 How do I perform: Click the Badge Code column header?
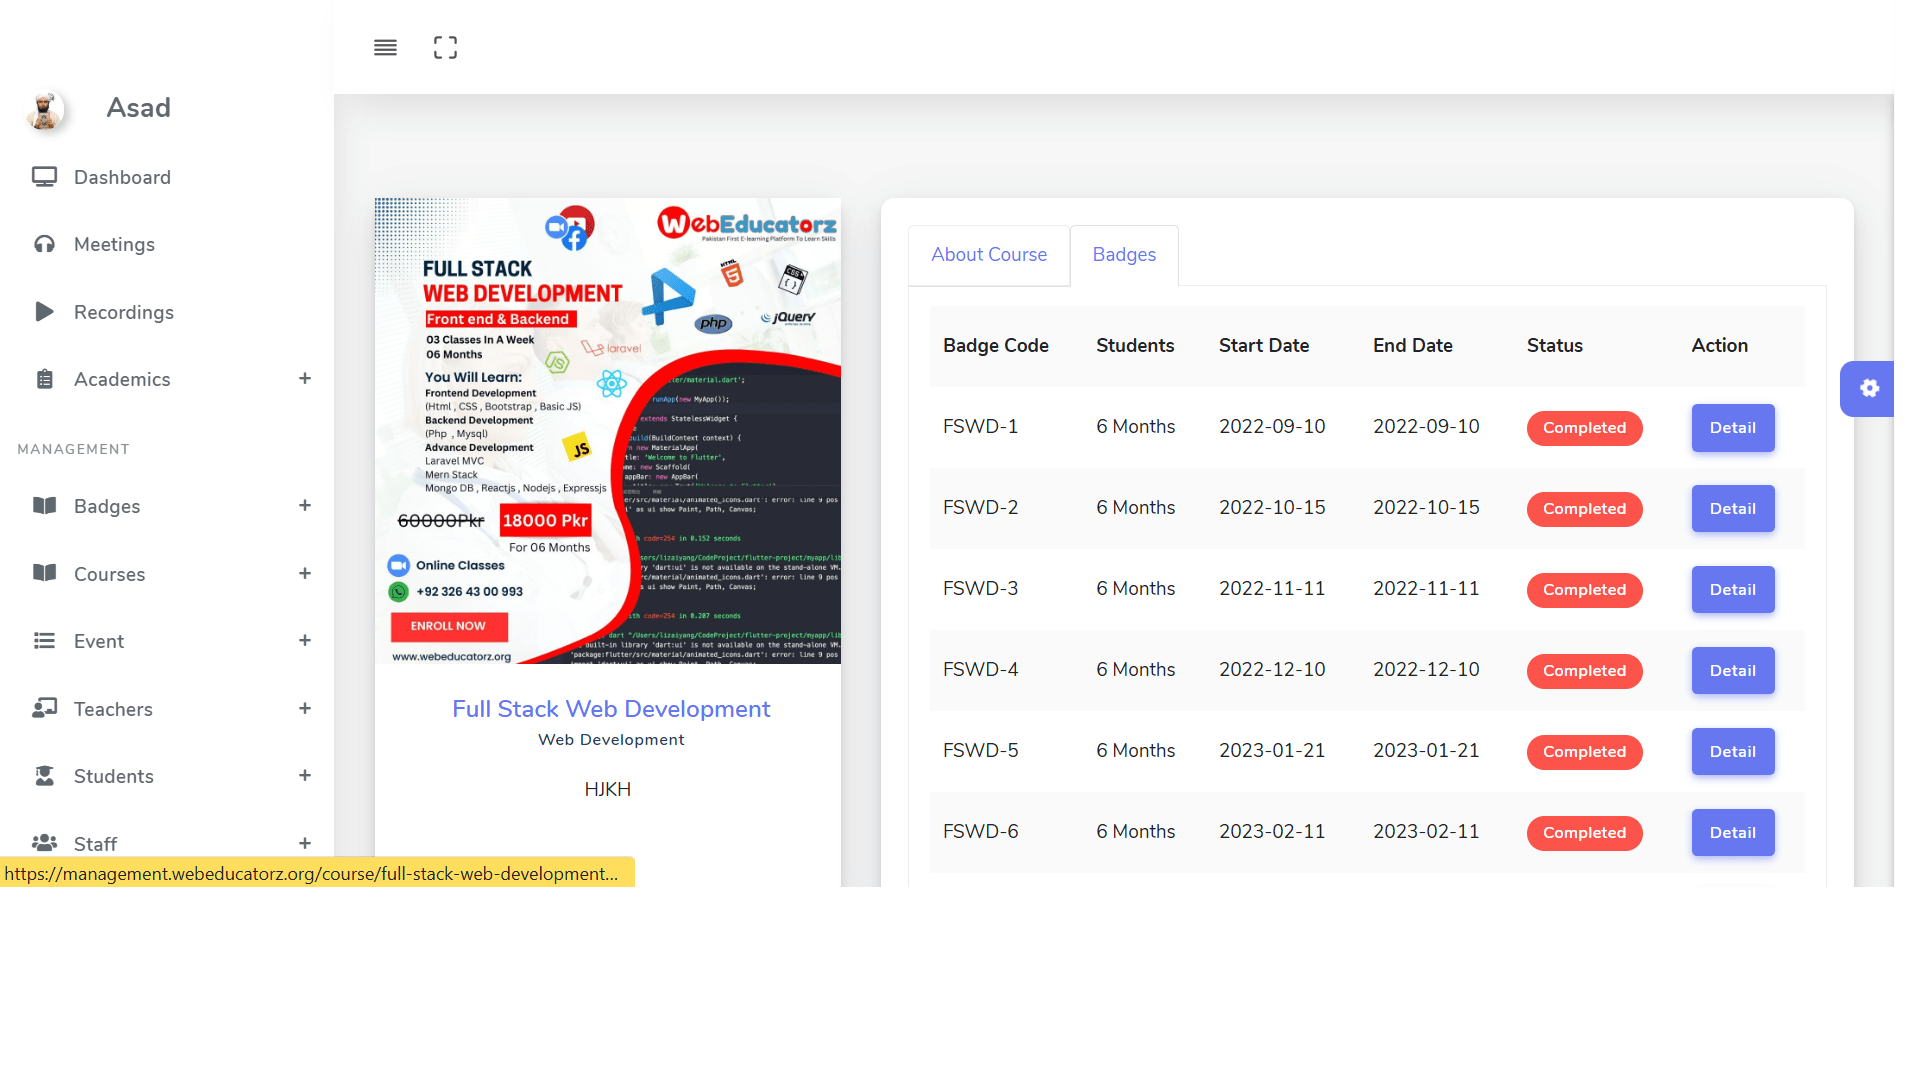(x=996, y=346)
